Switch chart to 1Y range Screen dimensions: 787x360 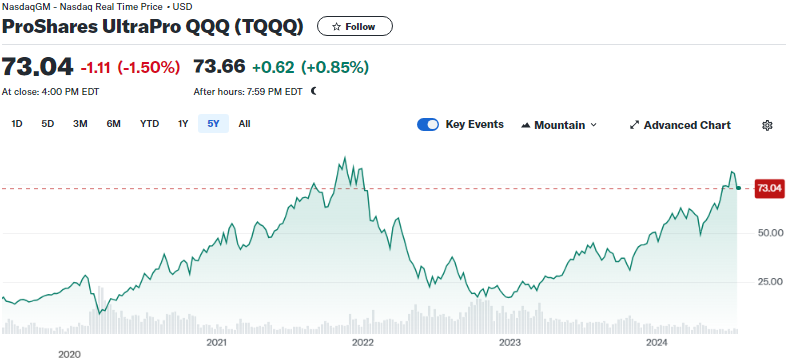(183, 124)
